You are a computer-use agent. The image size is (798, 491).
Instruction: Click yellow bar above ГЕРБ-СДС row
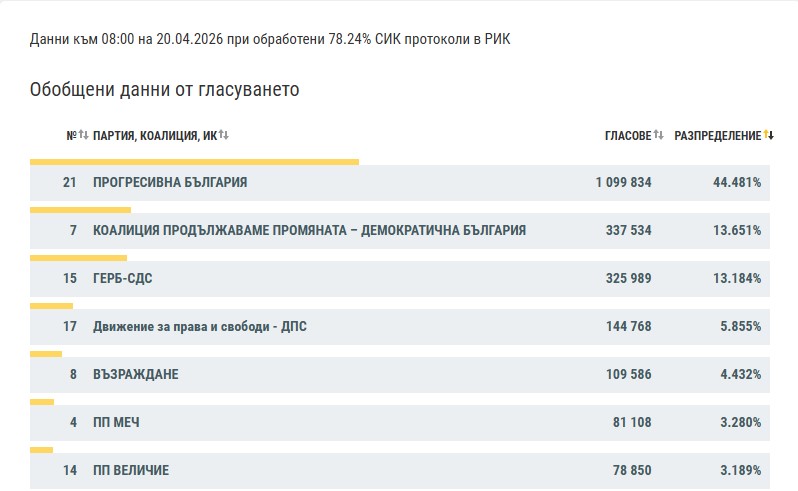(78, 257)
